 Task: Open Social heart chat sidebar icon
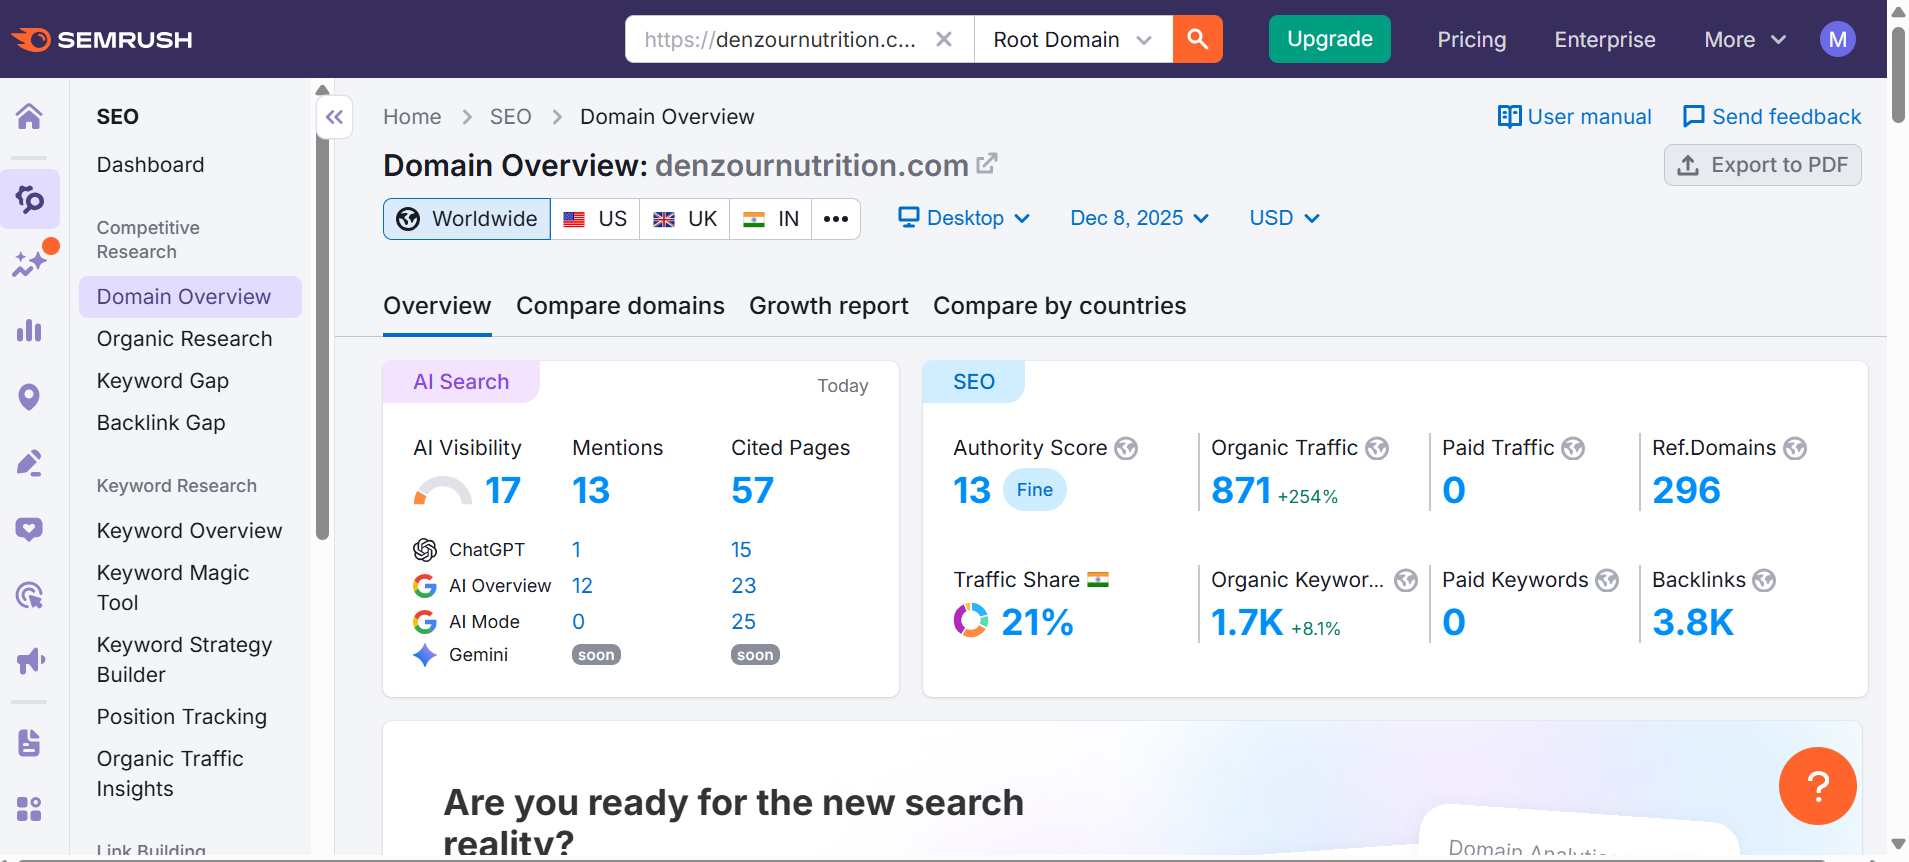(29, 529)
